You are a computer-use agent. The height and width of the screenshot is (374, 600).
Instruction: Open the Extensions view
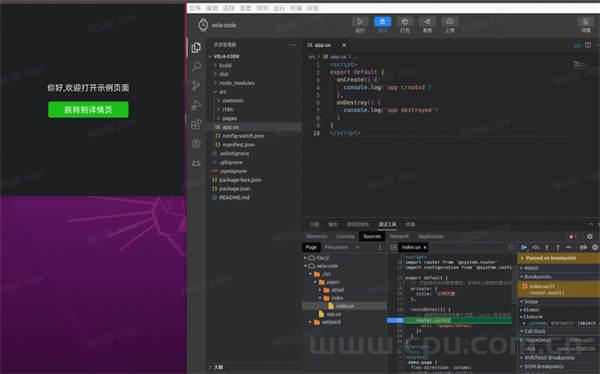196,124
